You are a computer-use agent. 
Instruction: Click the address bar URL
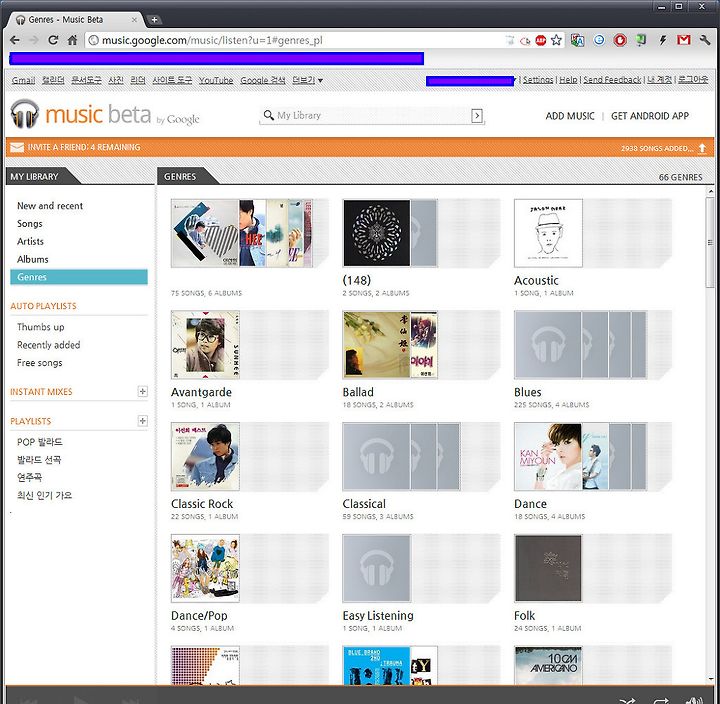point(212,40)
